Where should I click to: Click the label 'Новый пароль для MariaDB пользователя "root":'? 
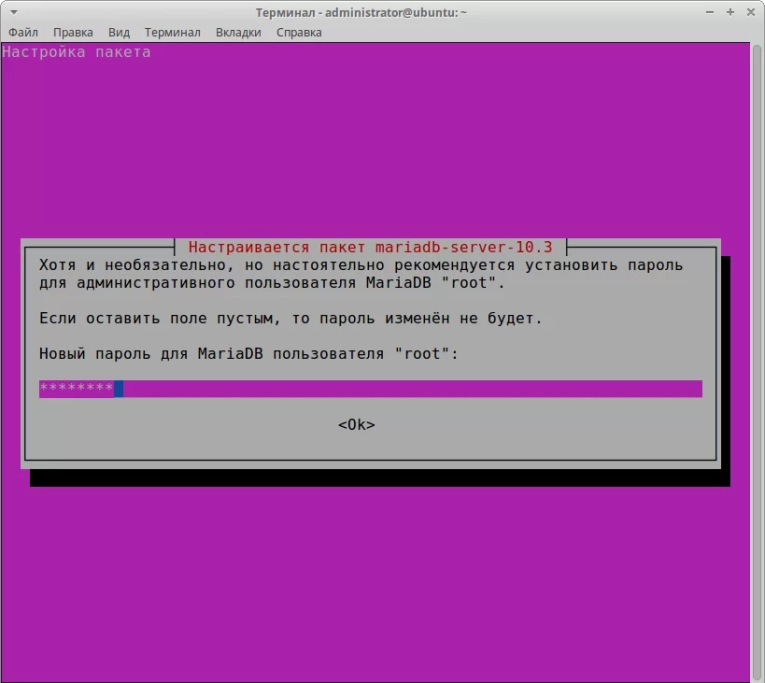tap(249, 354)
